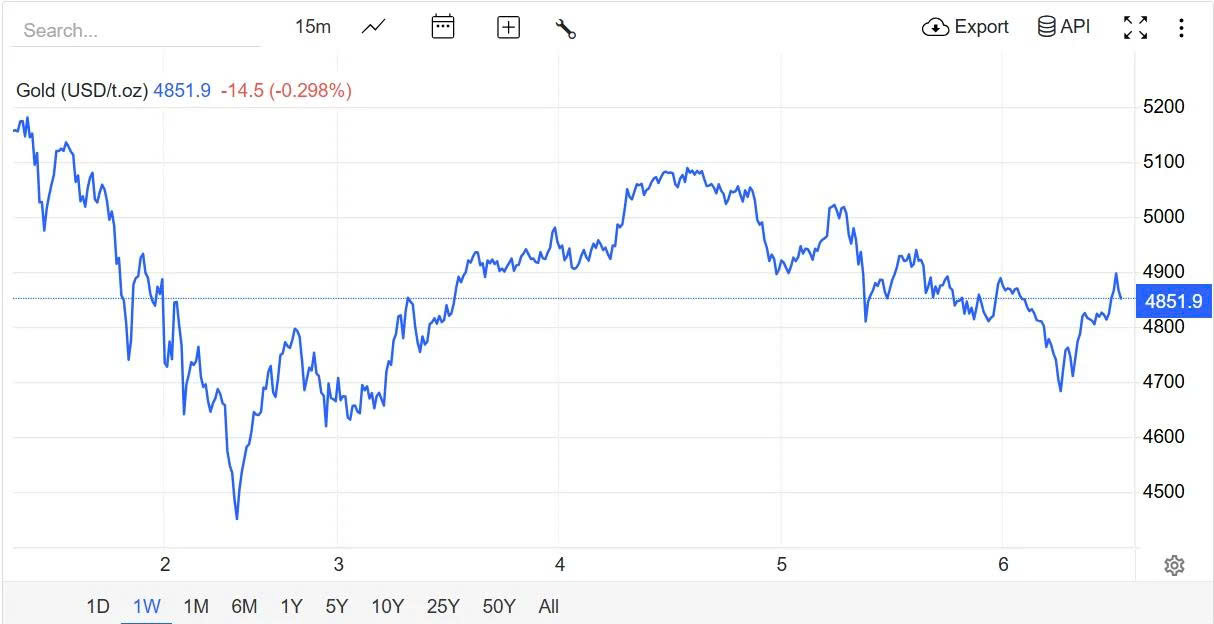This screenshot has height=624, width=1214.
Task: Switch chart to 1Y range
Action: click(x=291, y=606)
